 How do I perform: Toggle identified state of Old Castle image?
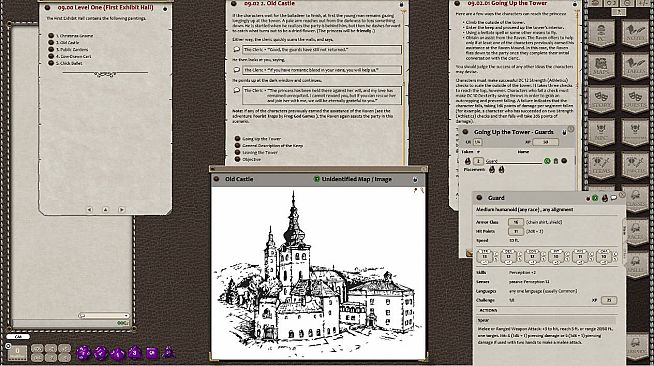pyautogui.click(x=317, y=179)
